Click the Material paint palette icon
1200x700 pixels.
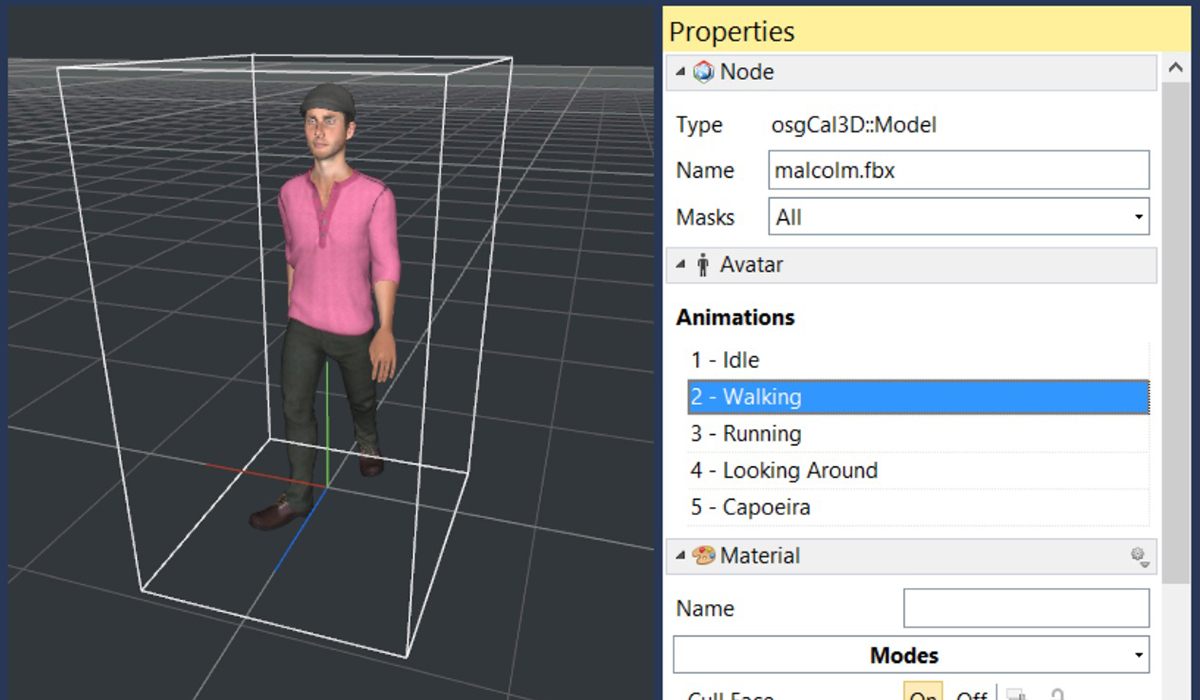704,556
